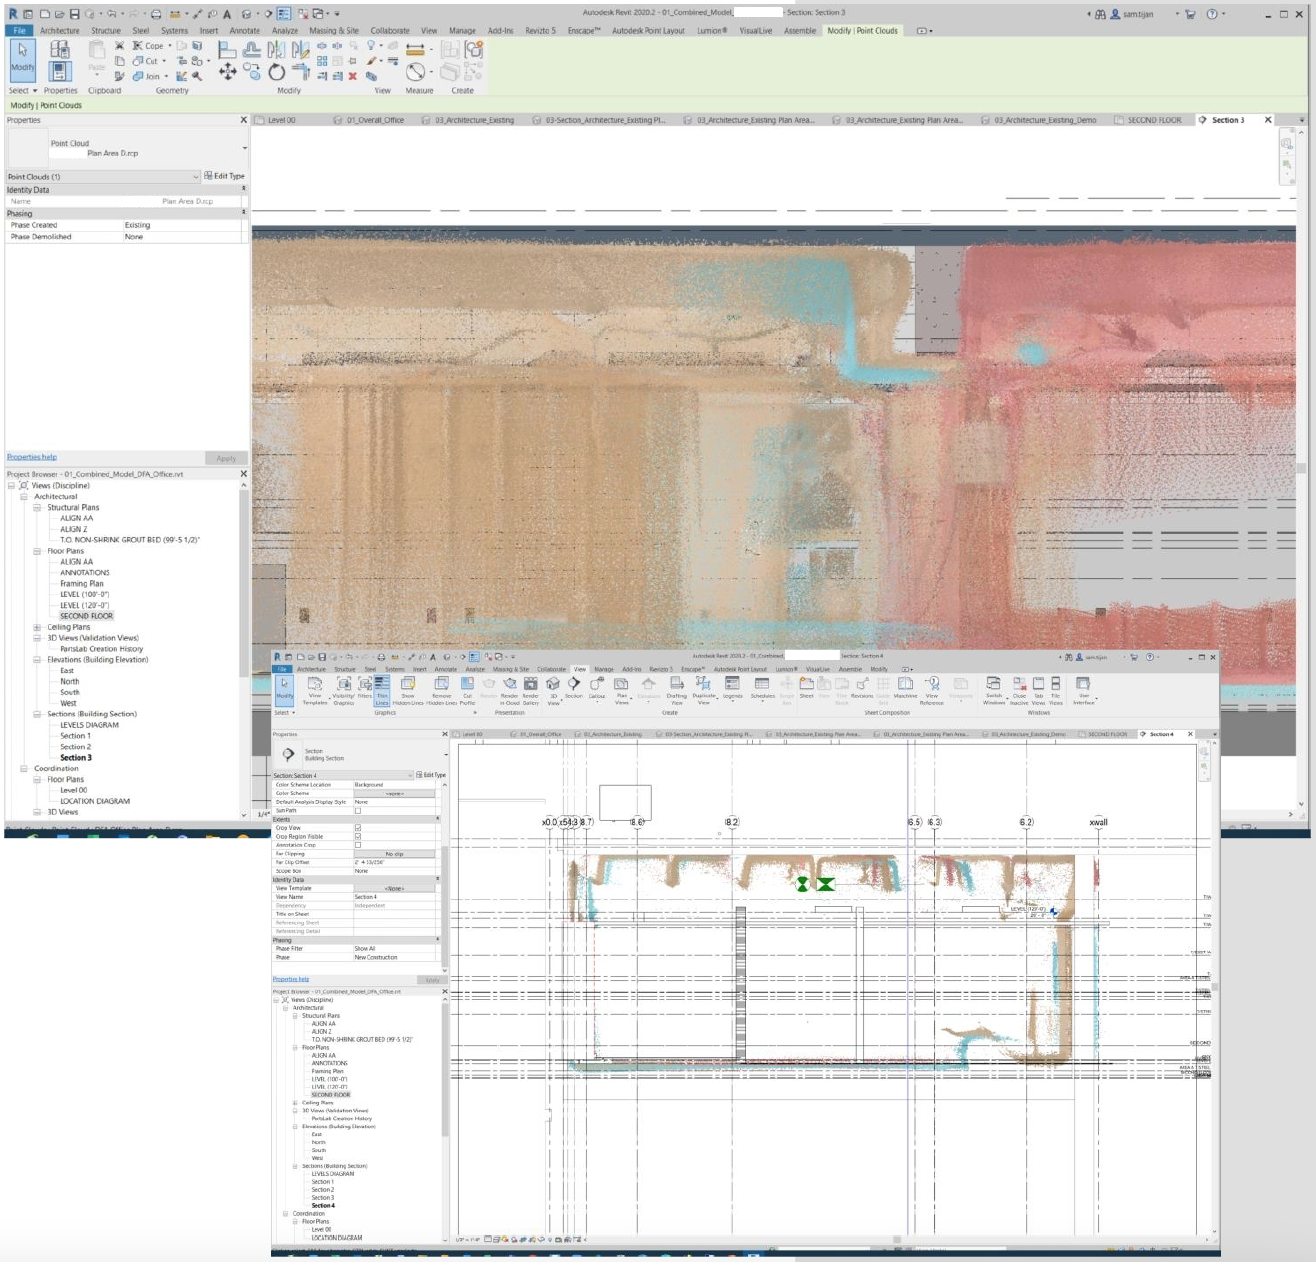This screenshot has width=1316, height=1262.
Task: Open the Manage ribbon tab in the lower window
Action: click(604, 669)
